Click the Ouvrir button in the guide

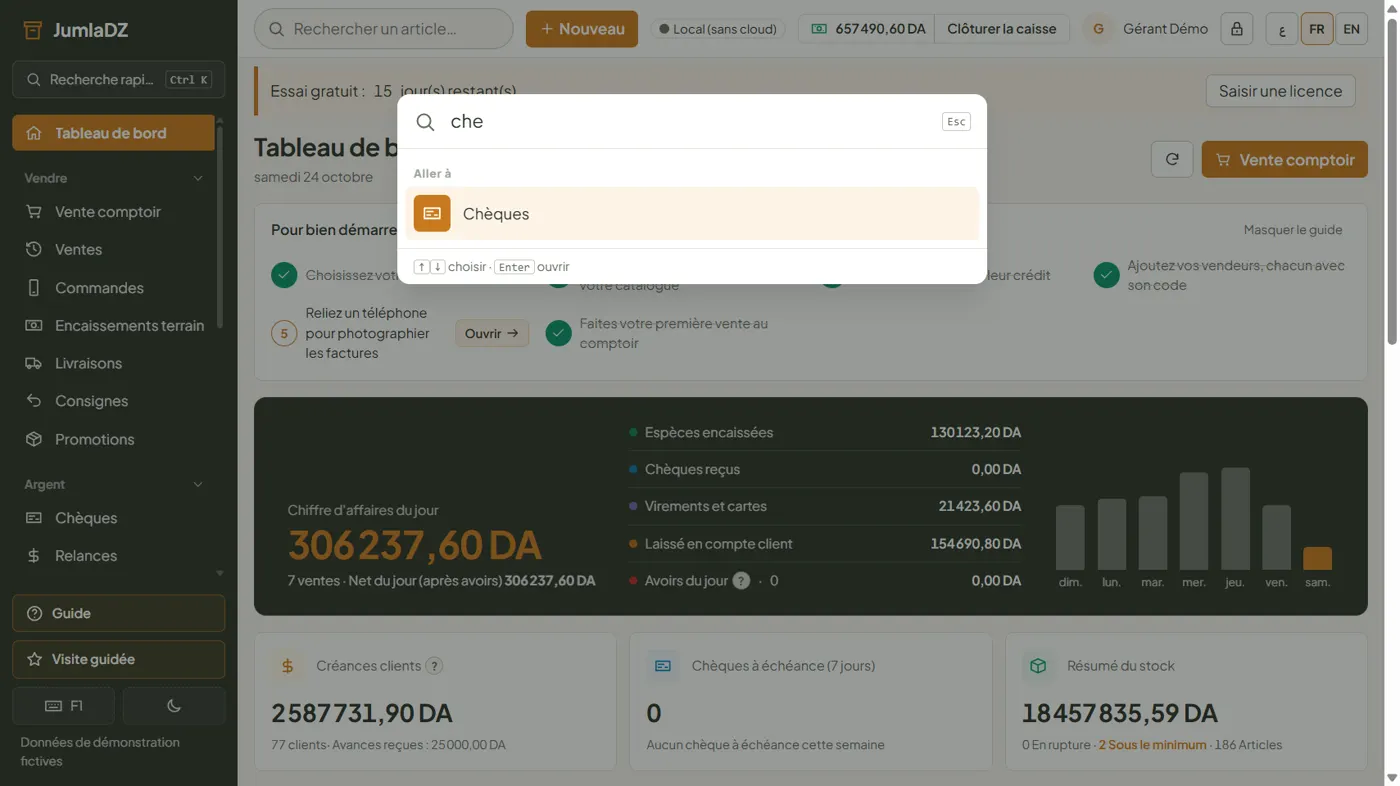coord(492,333)
